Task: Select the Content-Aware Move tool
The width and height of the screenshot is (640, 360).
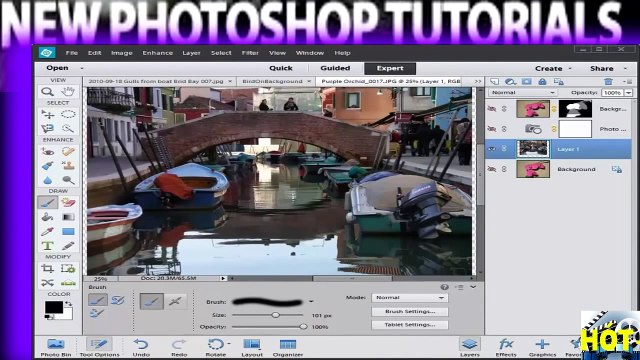Action: point(47,282)
